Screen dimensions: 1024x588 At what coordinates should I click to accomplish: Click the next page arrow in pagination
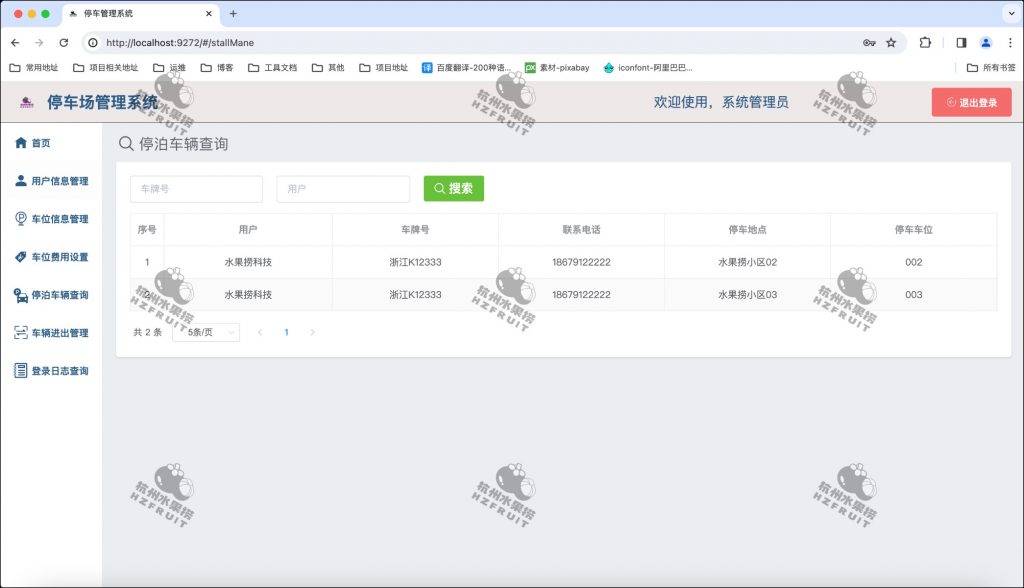(312, 331)
